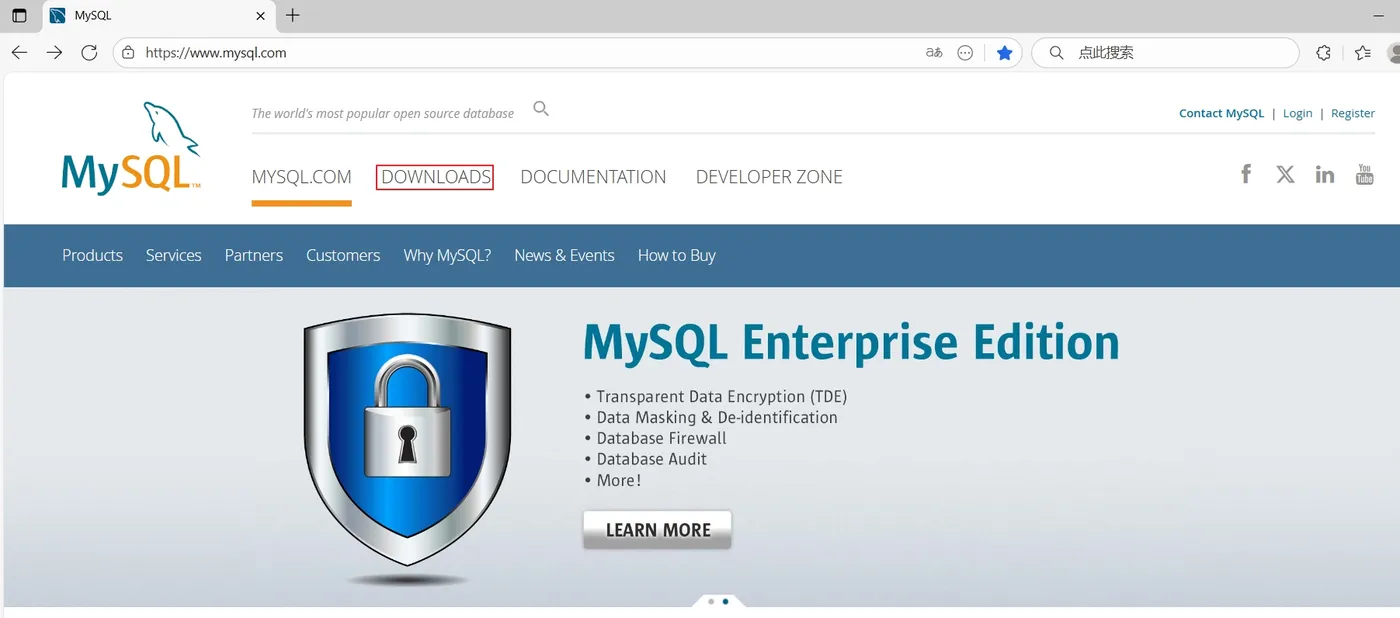Open the favorites list icon
The width and height of the screenshot is (1400, 618).
click(x=1362, y=53)
